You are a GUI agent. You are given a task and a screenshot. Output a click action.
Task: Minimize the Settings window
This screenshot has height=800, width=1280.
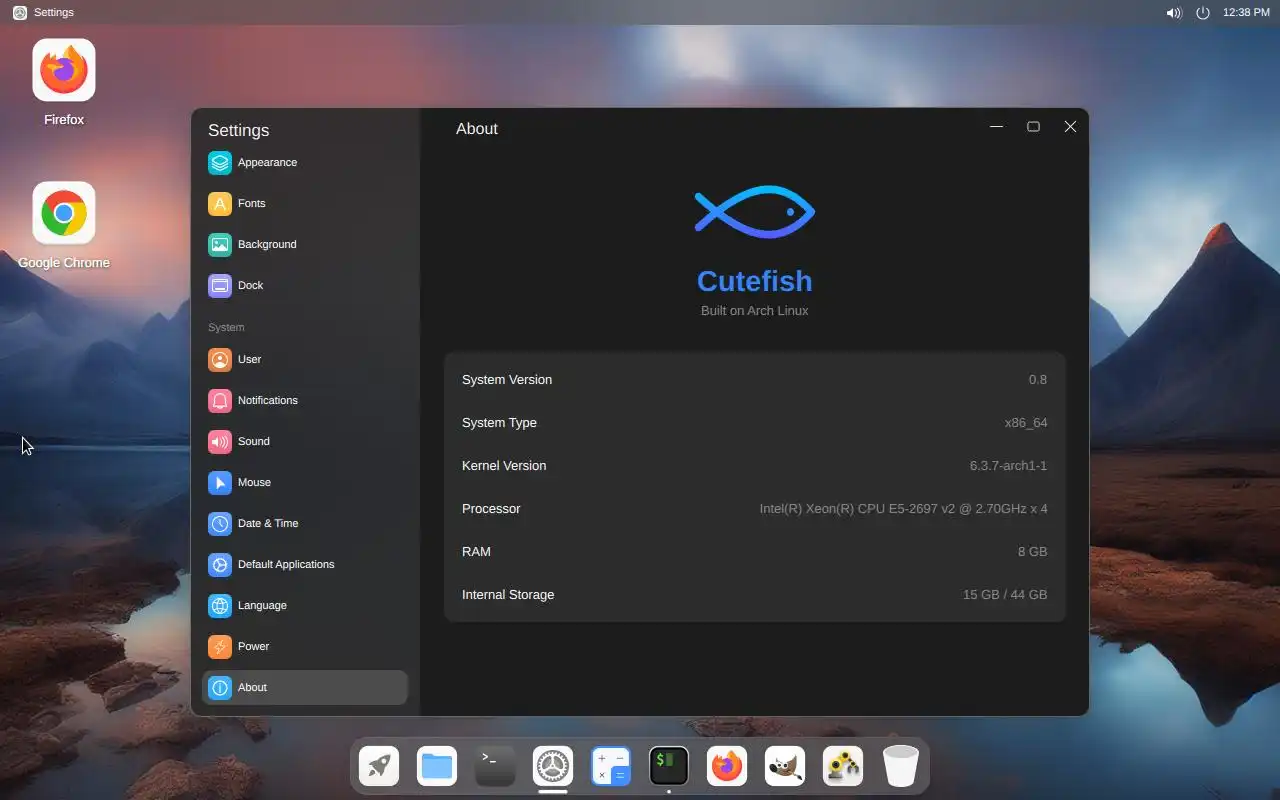click(x=996, y=127)
